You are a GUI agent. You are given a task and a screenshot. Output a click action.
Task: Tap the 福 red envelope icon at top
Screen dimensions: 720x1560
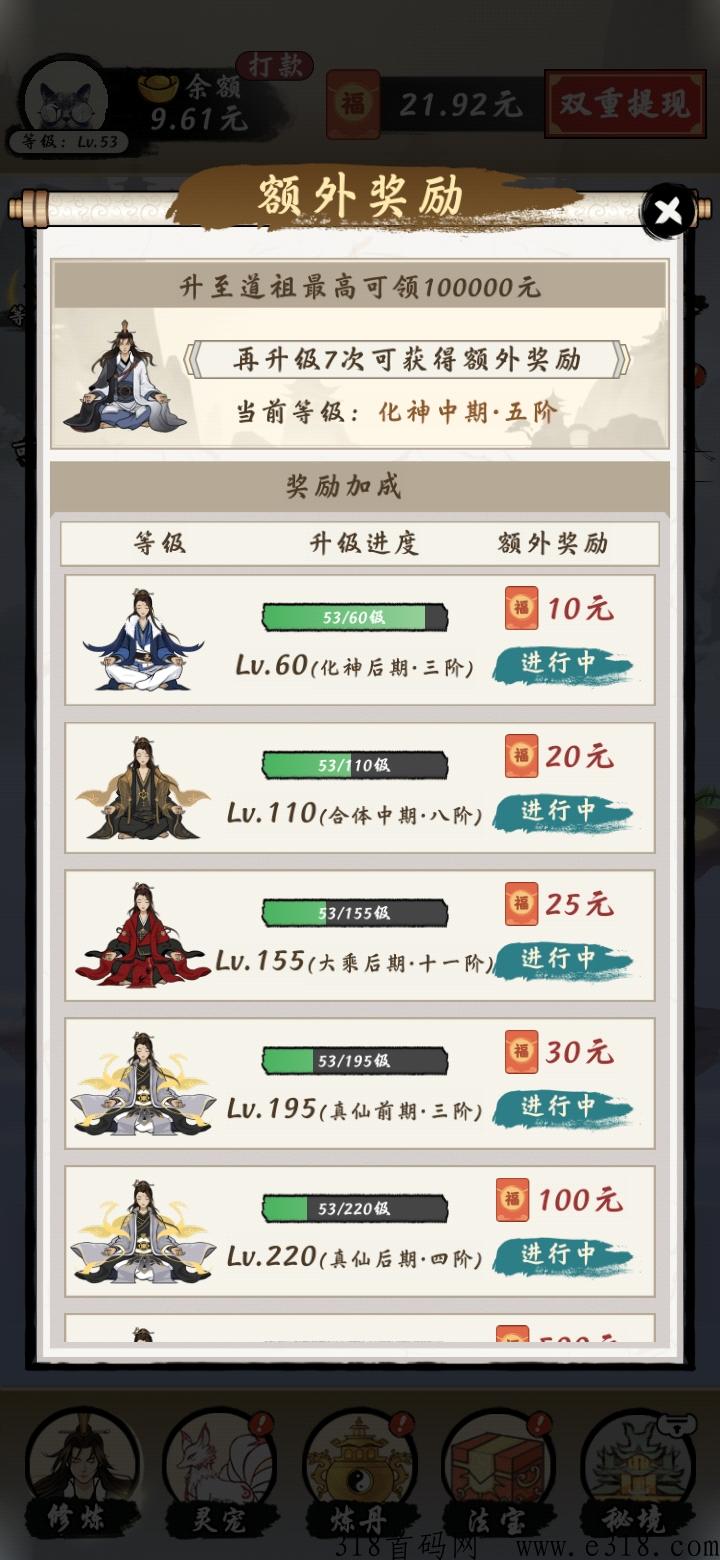coord(353,104)
